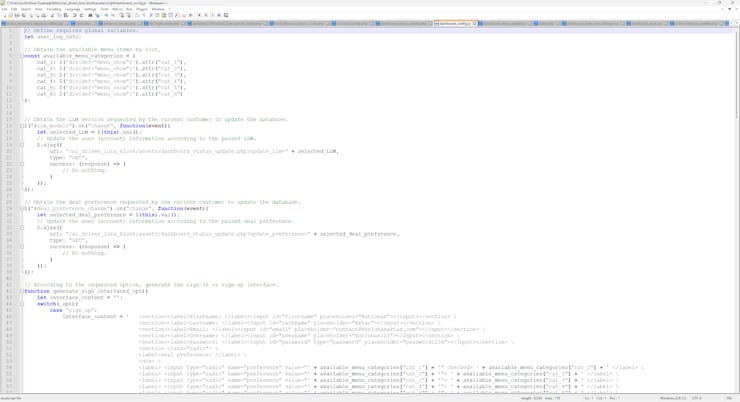Open the View menu

pos(39,9)
